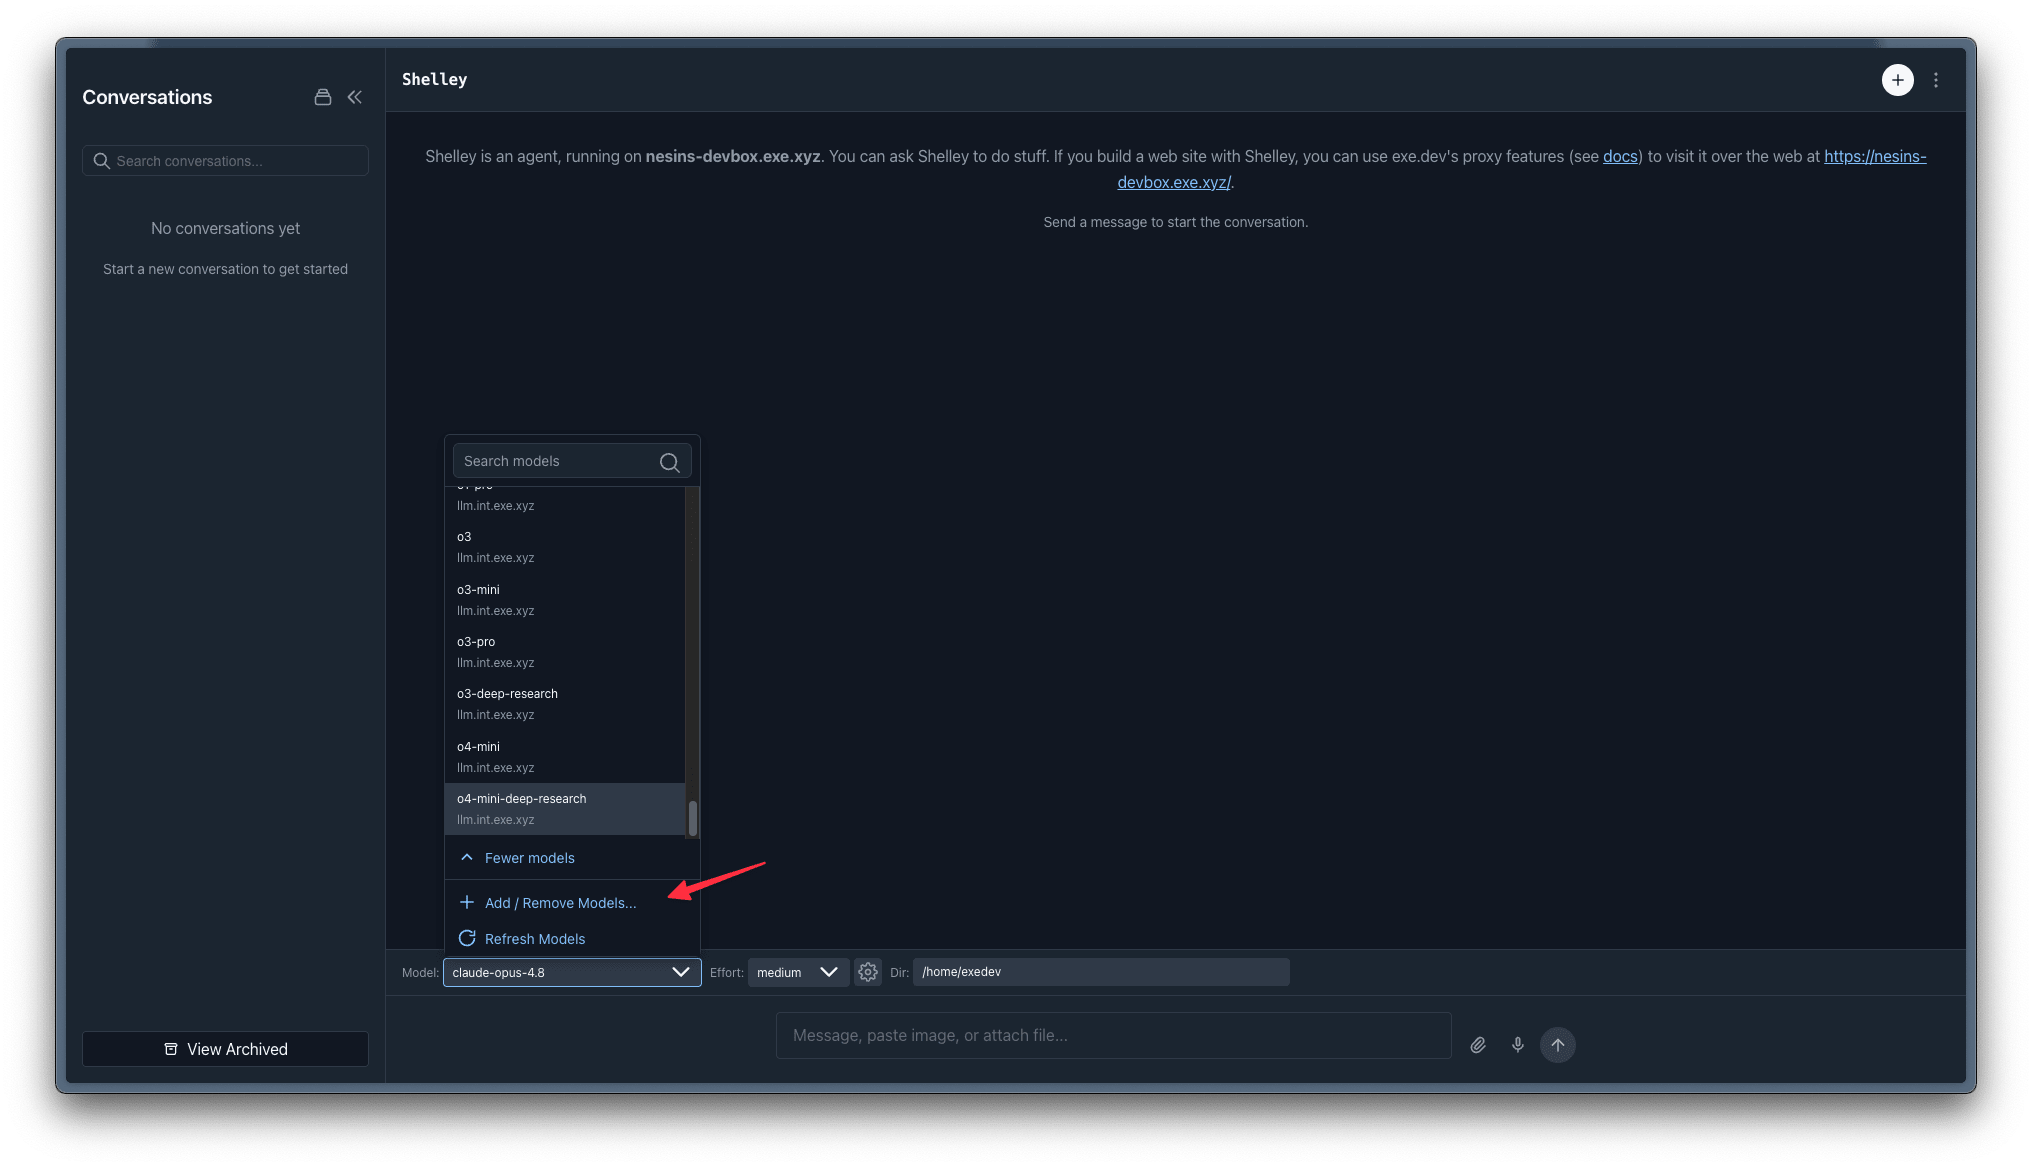2032x1167 pixels.
Task: Start voice input with microphone icon
Action: coord(1518,1045)
